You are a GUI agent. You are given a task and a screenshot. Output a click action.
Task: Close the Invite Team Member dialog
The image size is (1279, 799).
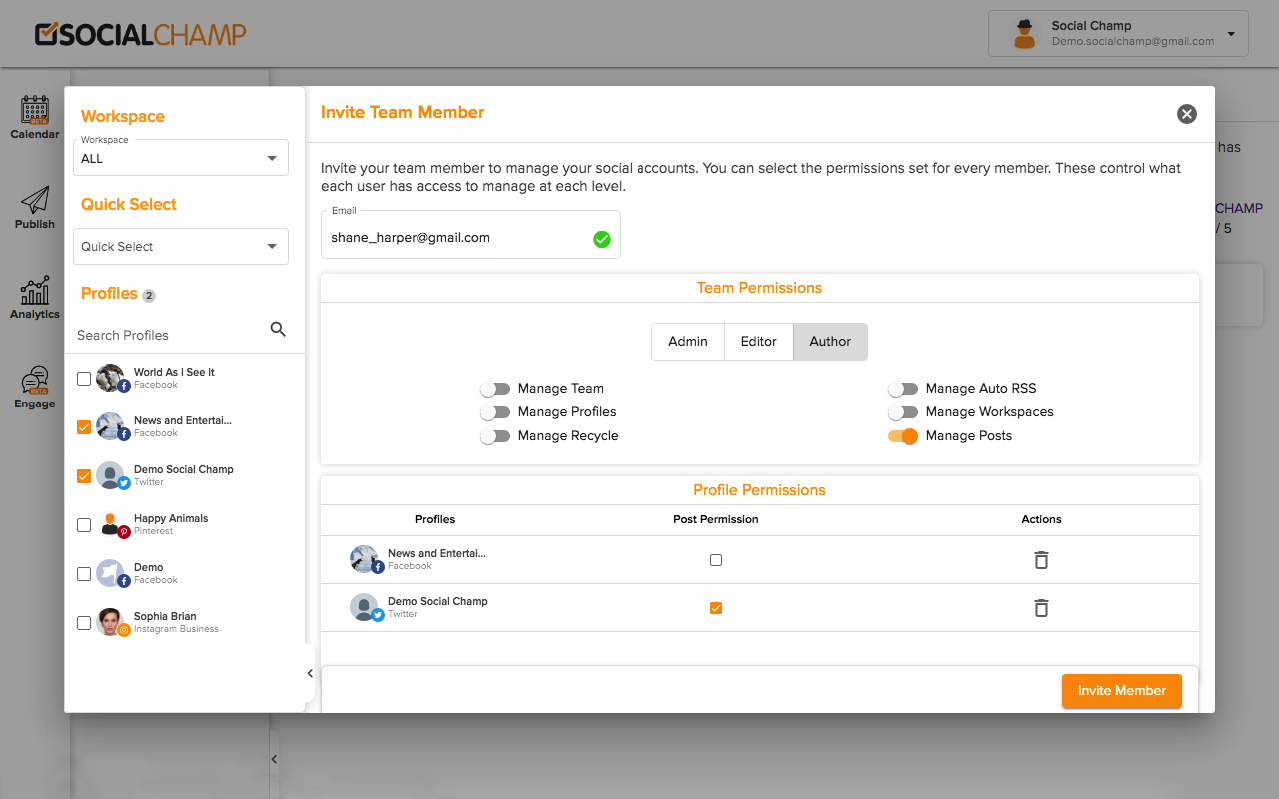pyautogui.click(x=1187, y=114)
